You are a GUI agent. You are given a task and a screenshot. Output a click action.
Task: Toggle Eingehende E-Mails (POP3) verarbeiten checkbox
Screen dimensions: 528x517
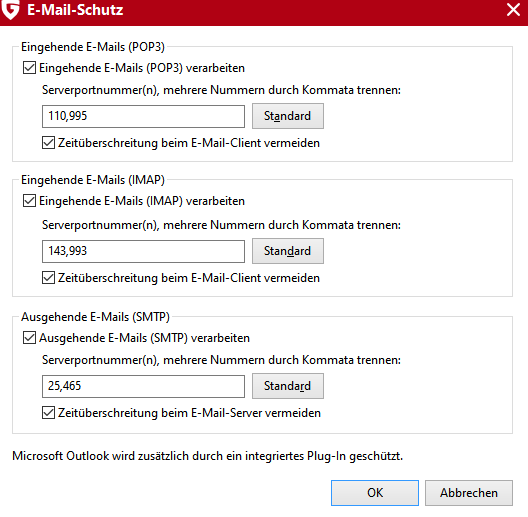coord(29,68)
